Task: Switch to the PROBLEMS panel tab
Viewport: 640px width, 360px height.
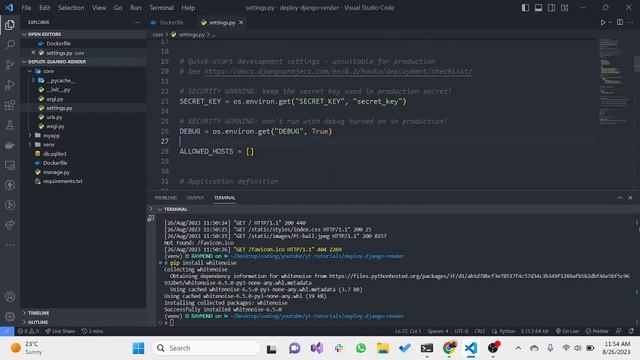Action: coord(166,198)
